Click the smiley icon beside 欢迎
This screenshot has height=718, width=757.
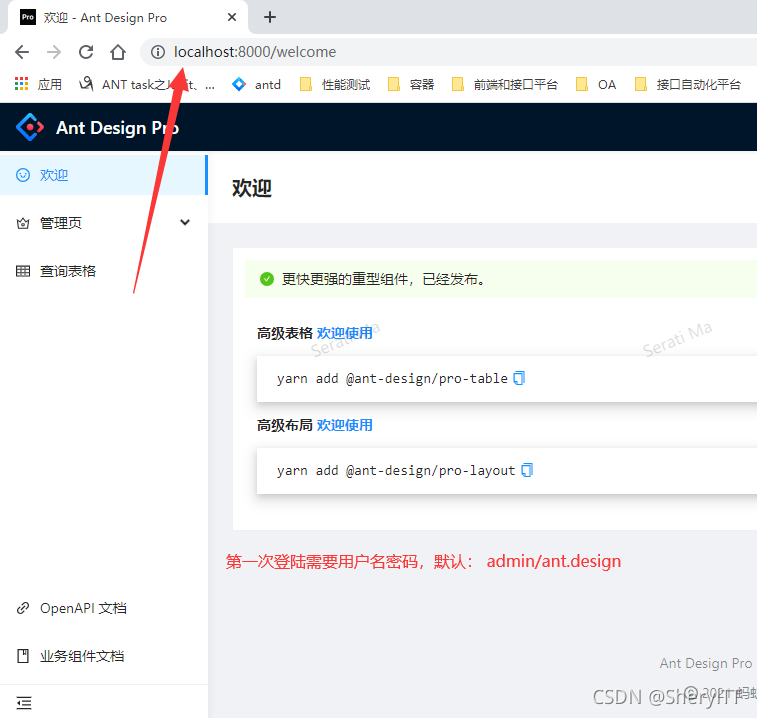pos(23,175)
